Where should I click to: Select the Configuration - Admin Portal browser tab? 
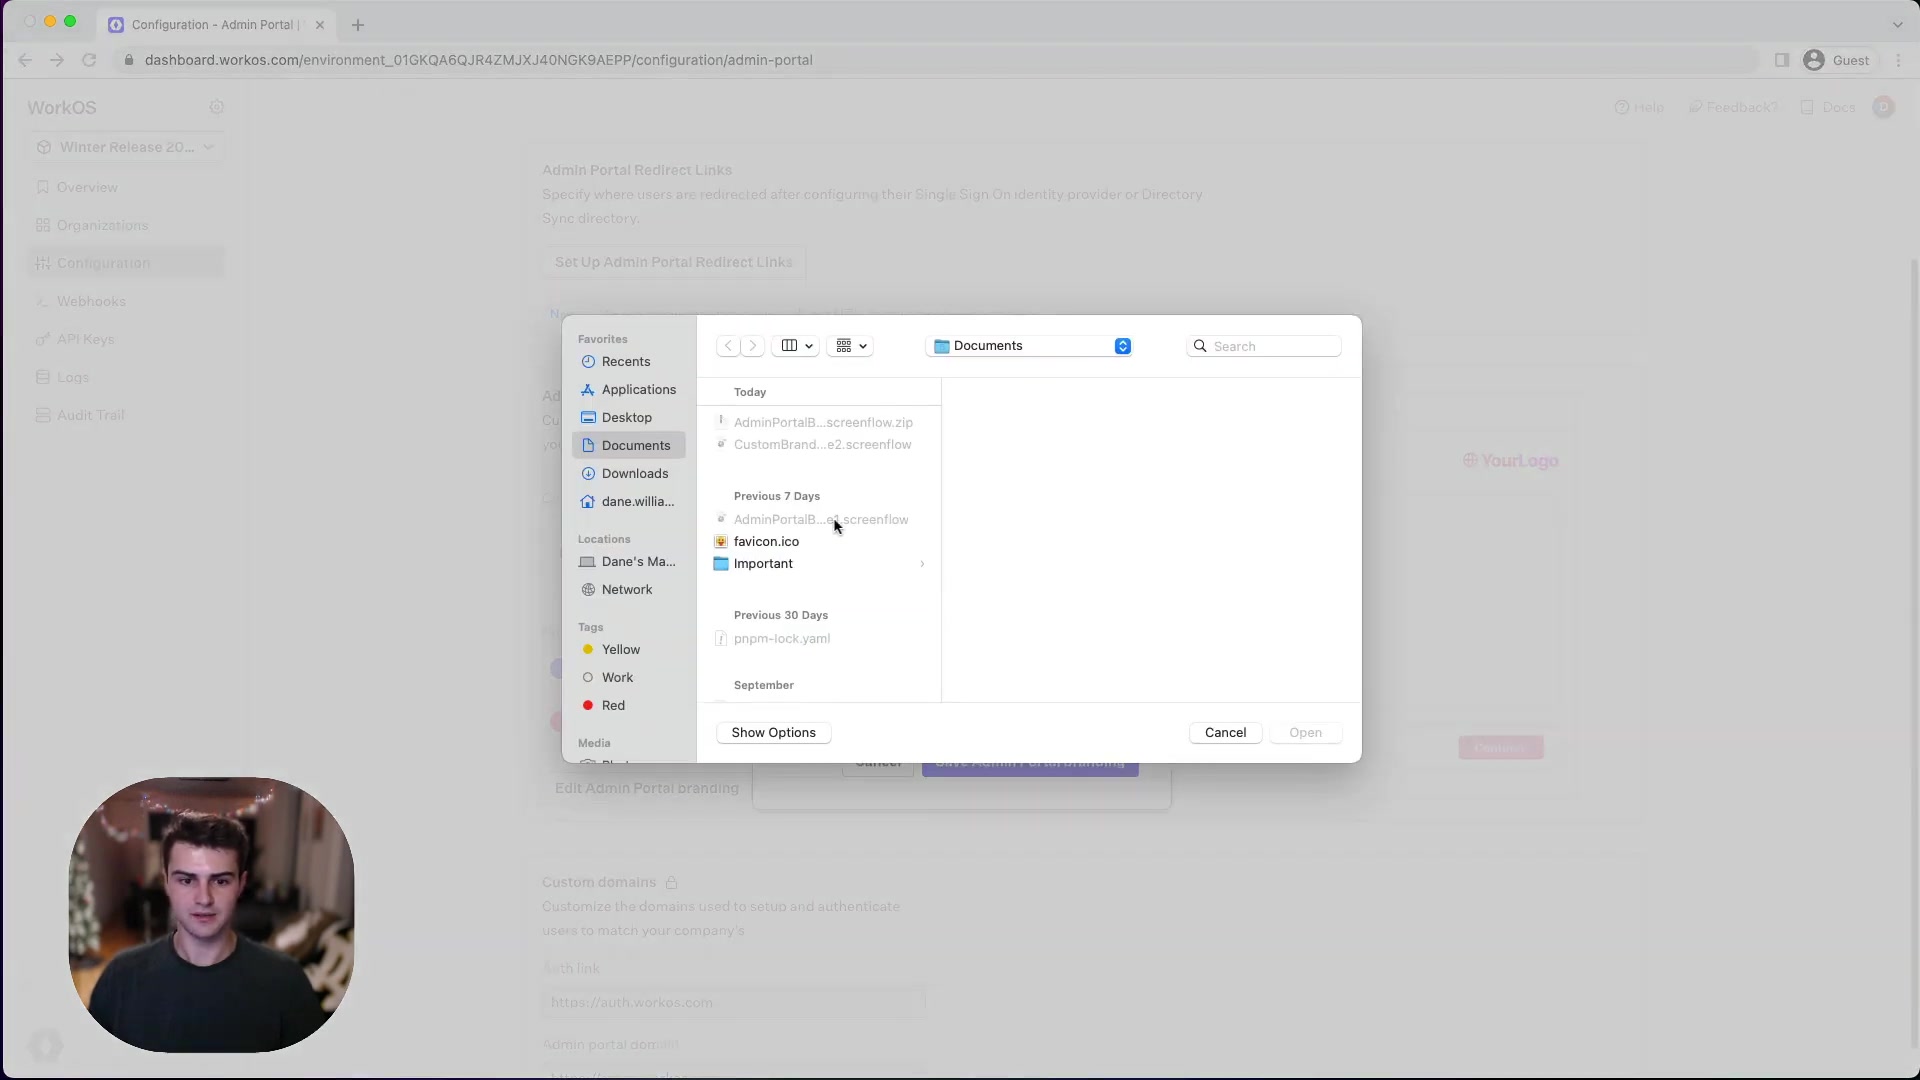212,25
